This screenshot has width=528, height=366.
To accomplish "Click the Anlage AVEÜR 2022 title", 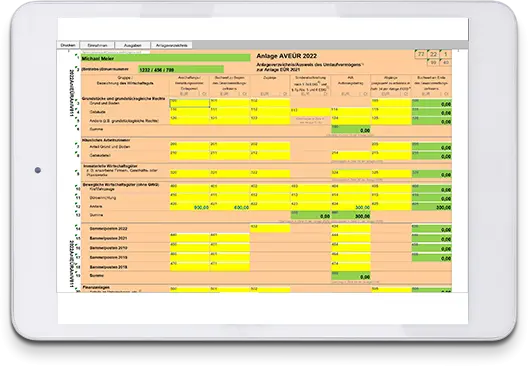I will [287, 56].
